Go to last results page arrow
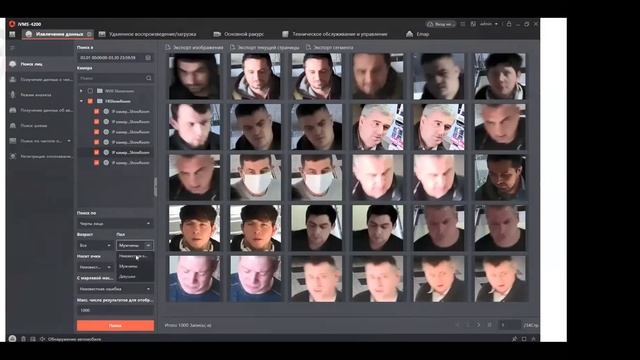Viewport: 640px width, 360px height. [x=489, y=325]
